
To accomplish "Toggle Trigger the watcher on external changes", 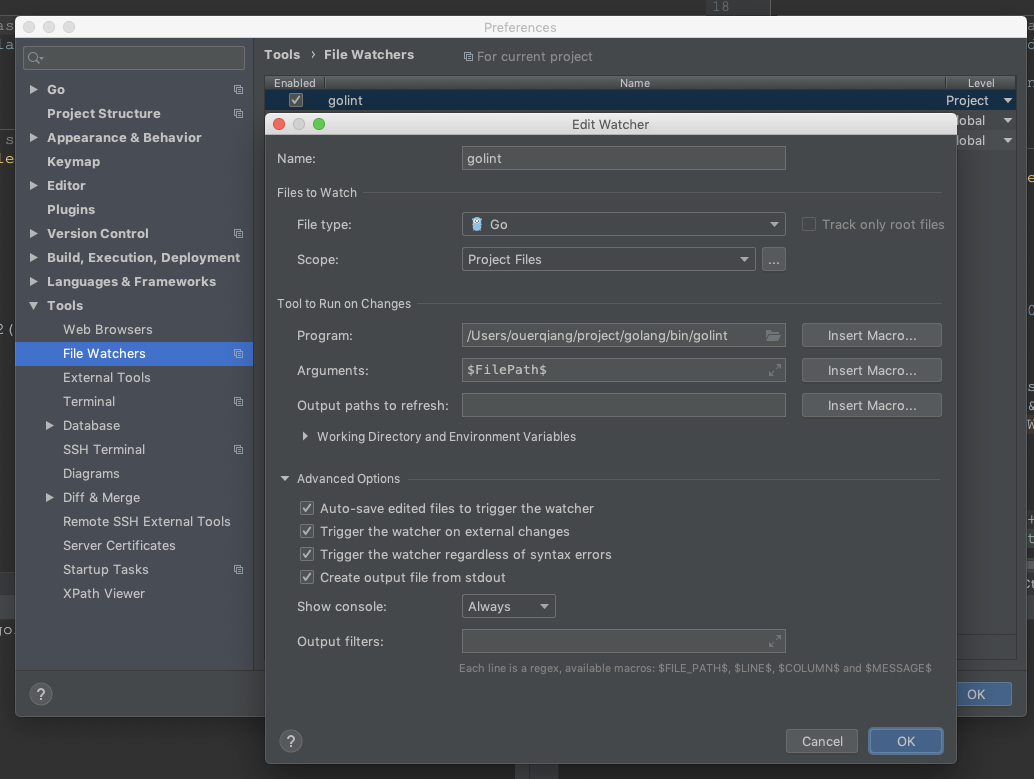I will coord(307,531).
